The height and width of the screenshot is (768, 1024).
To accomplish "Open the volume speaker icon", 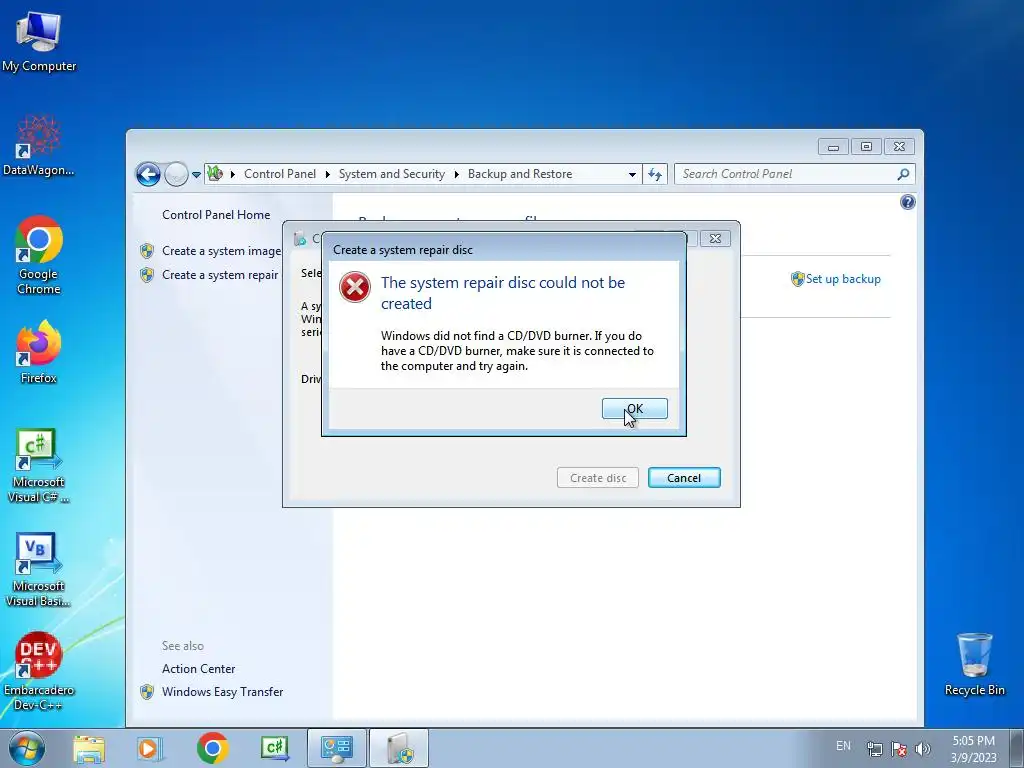I will click(x=923, y=749).
